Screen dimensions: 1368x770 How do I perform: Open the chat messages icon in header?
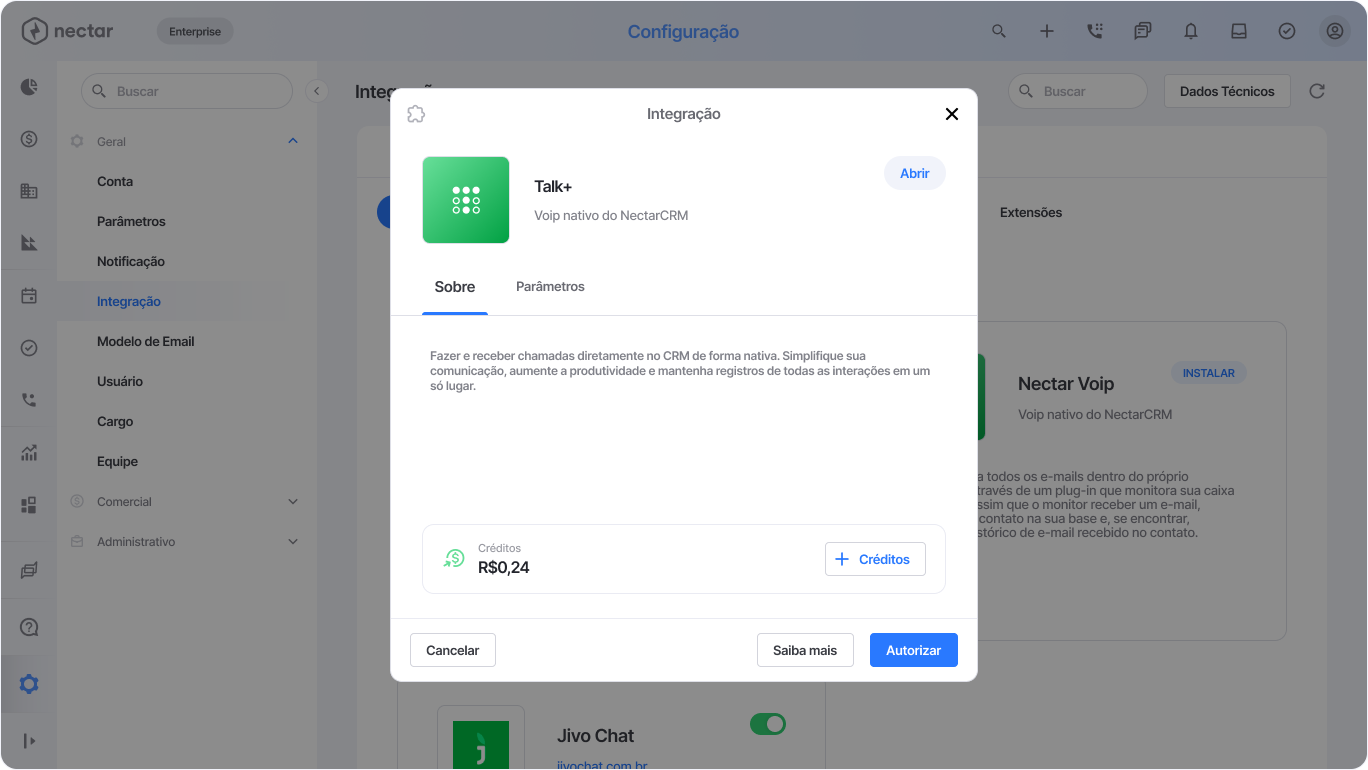point(1143,31)
